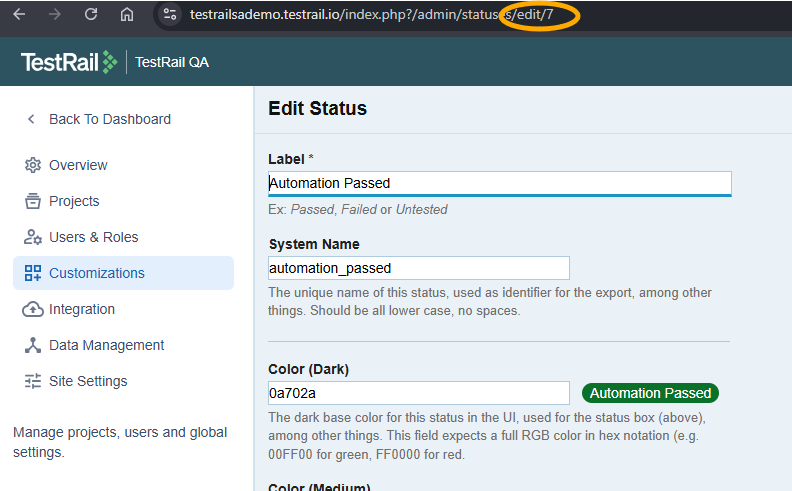The width and height of the screenshot is (792, 491).
Task: Click the Color (Dark) hex input
Action: pyautogui.click(x=418, y=393)
